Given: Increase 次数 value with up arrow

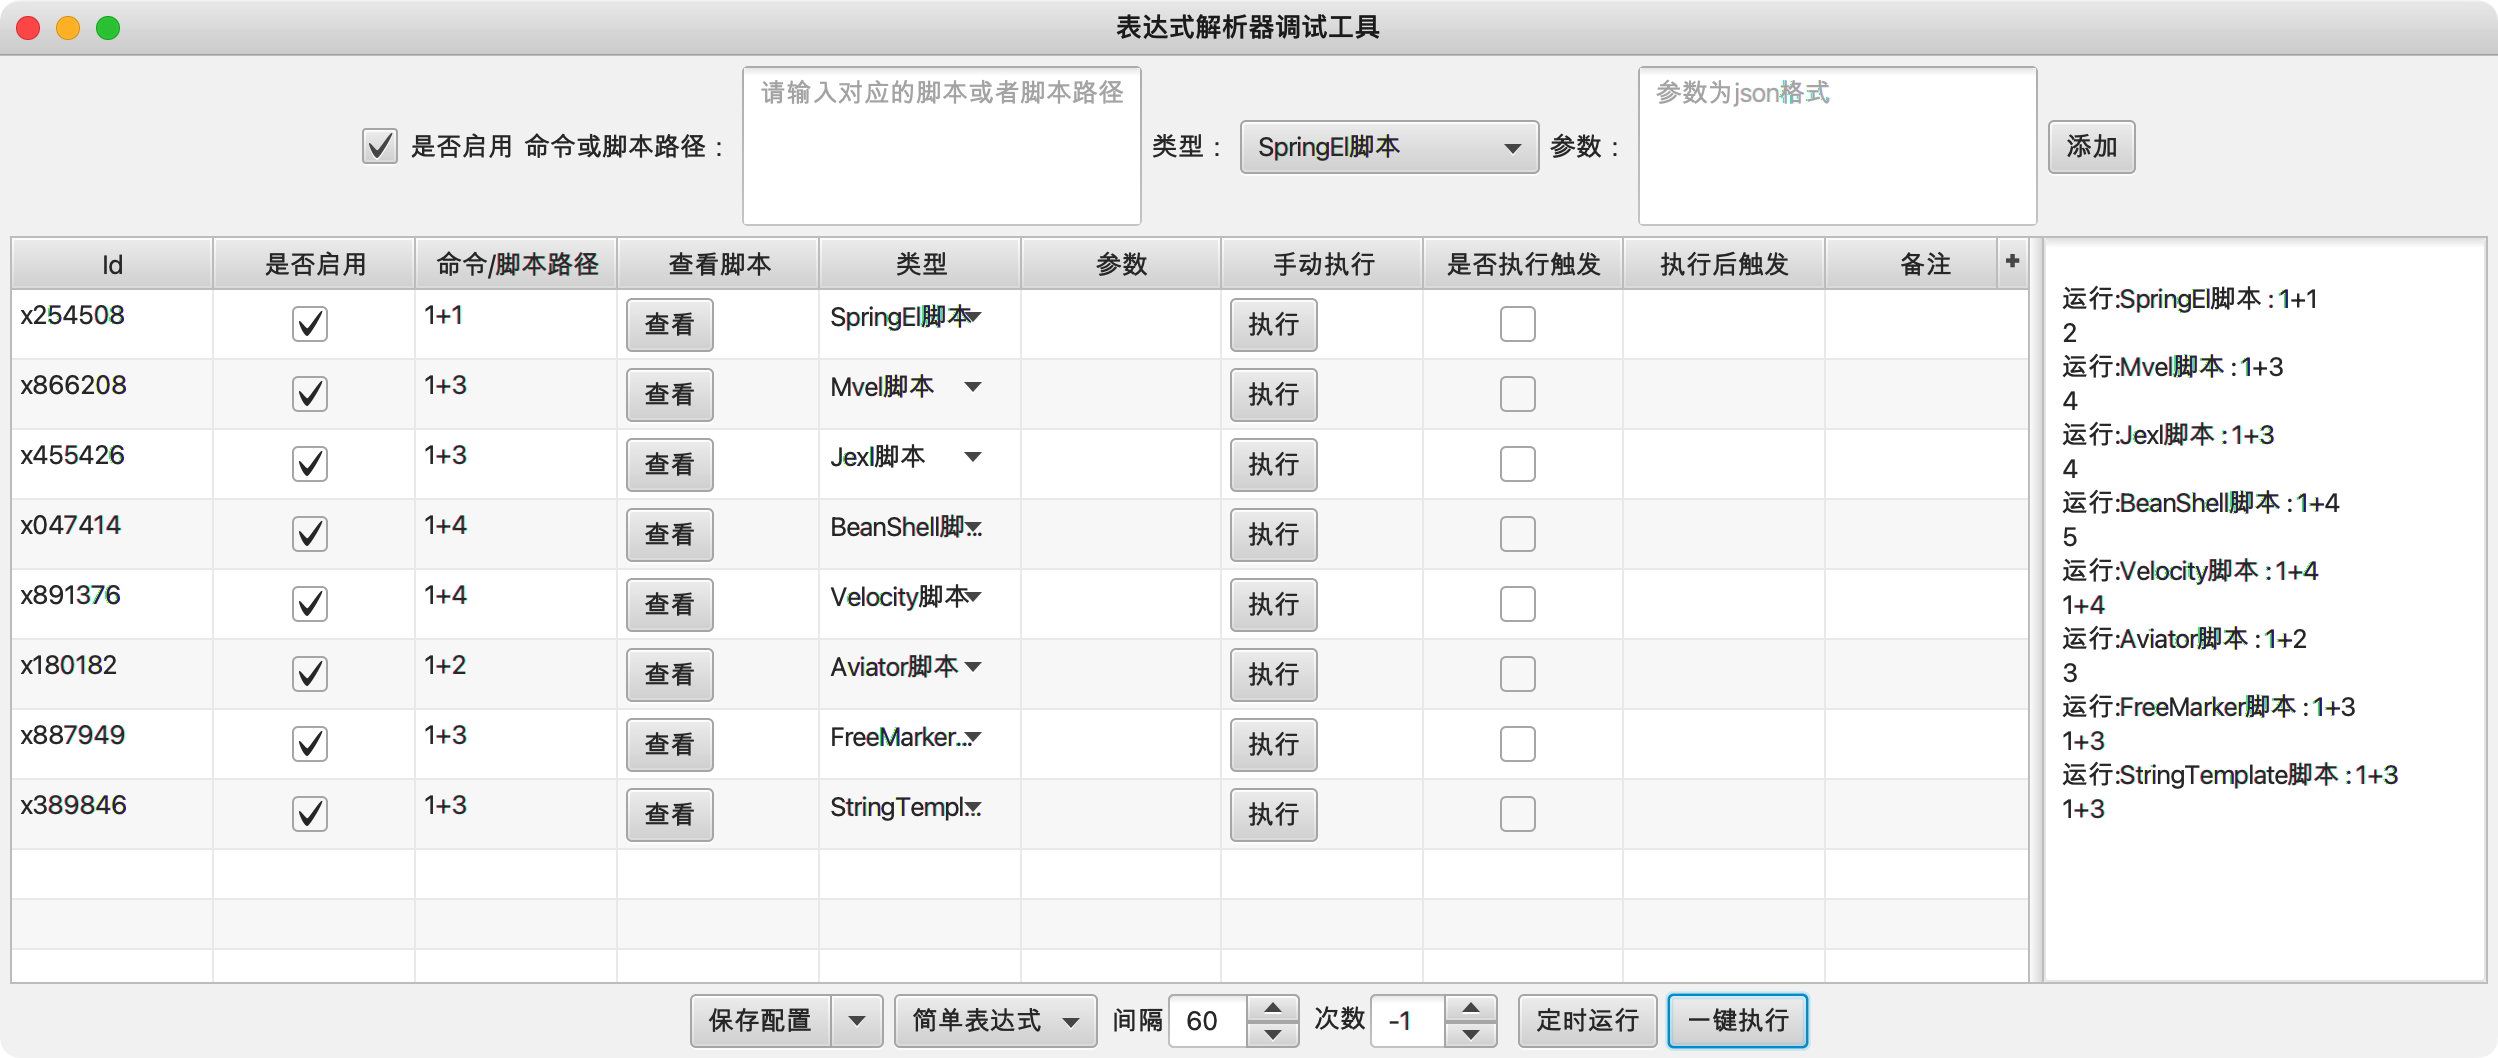Looking at the screenshot, I should tap(1470, 1008).
